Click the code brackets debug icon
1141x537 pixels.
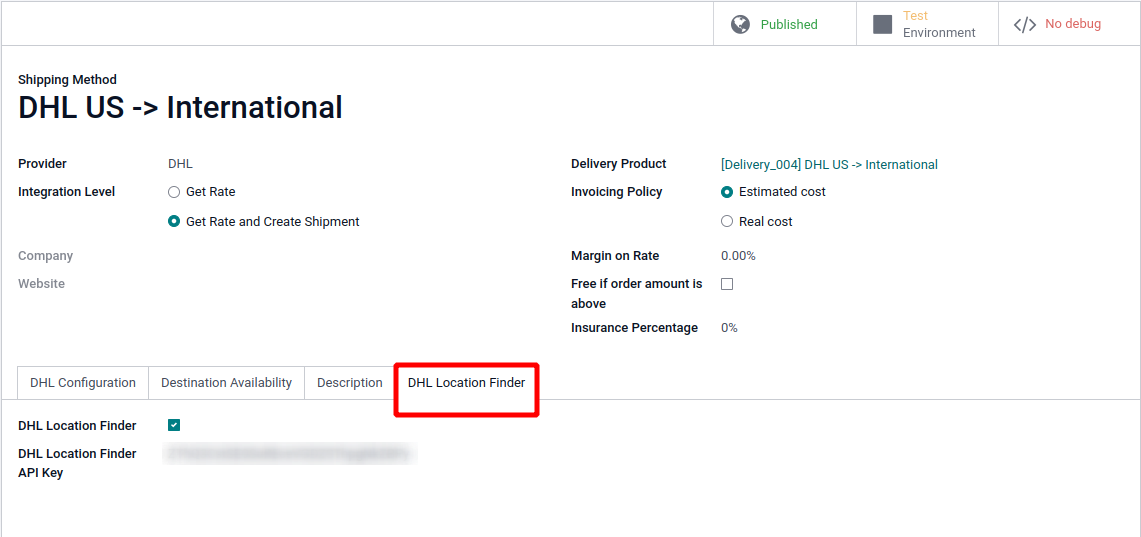click(x=1025, y=25)
